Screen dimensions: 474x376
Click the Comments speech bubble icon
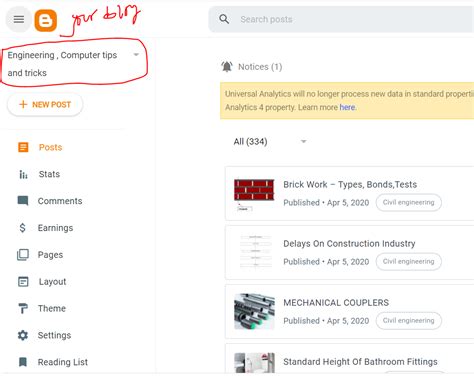point(23,201)
